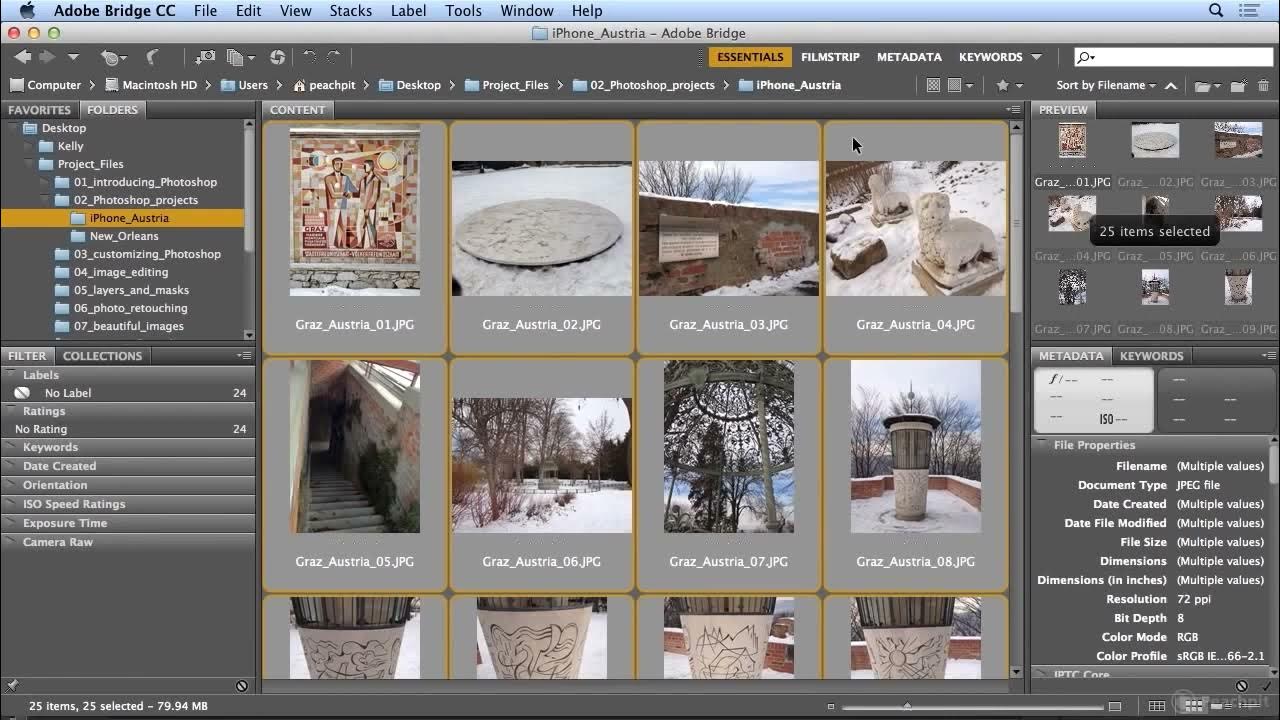Screen dimensions: 1280x720
Task: Create a new folder
Action: [1238, 85]
